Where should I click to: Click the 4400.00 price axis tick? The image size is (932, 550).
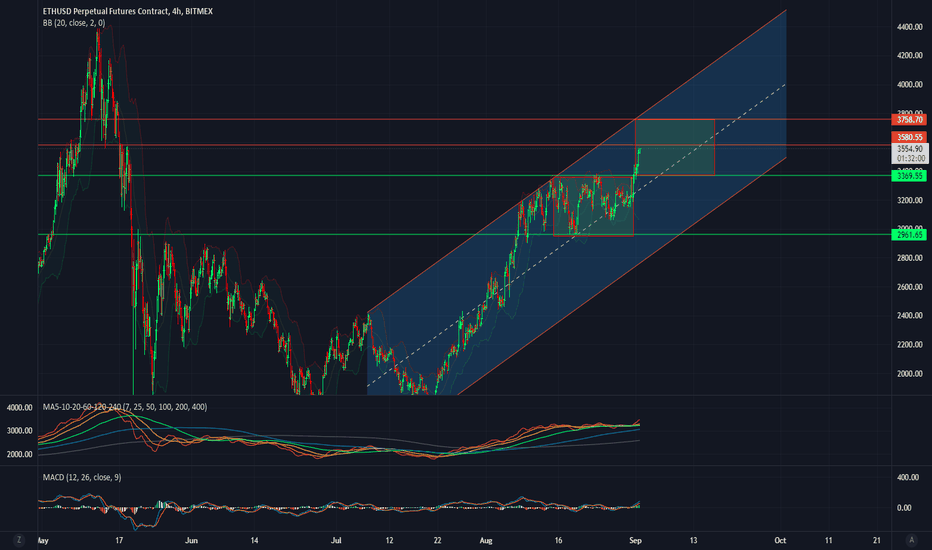click(x=909, y=27)
